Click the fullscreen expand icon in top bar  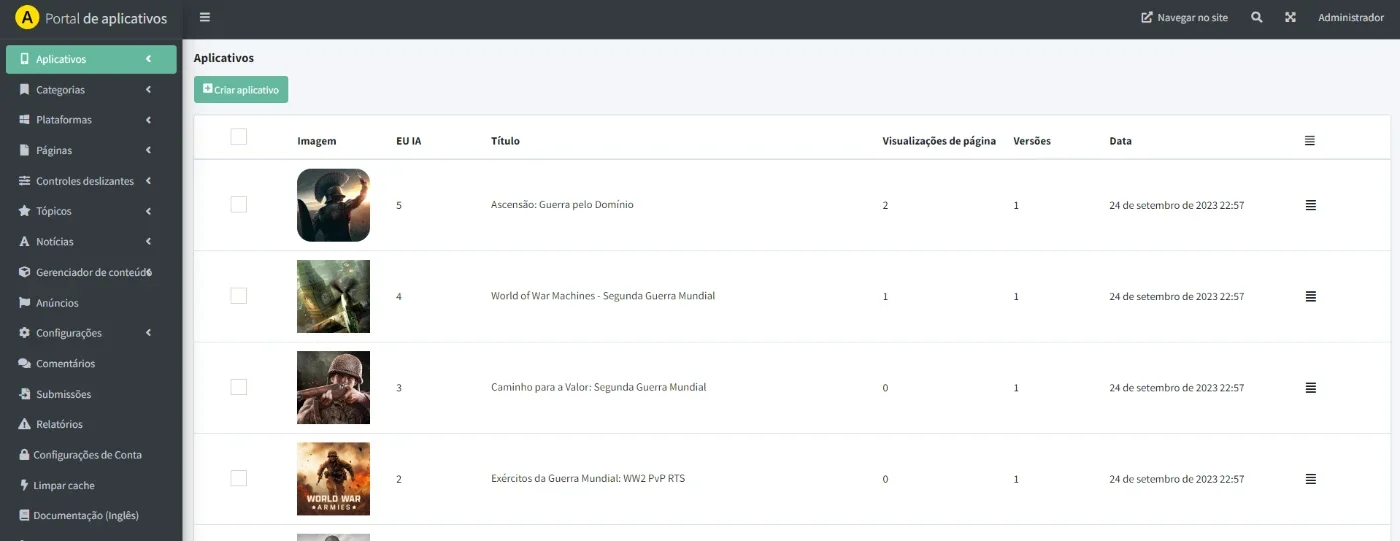point(1290,17)
